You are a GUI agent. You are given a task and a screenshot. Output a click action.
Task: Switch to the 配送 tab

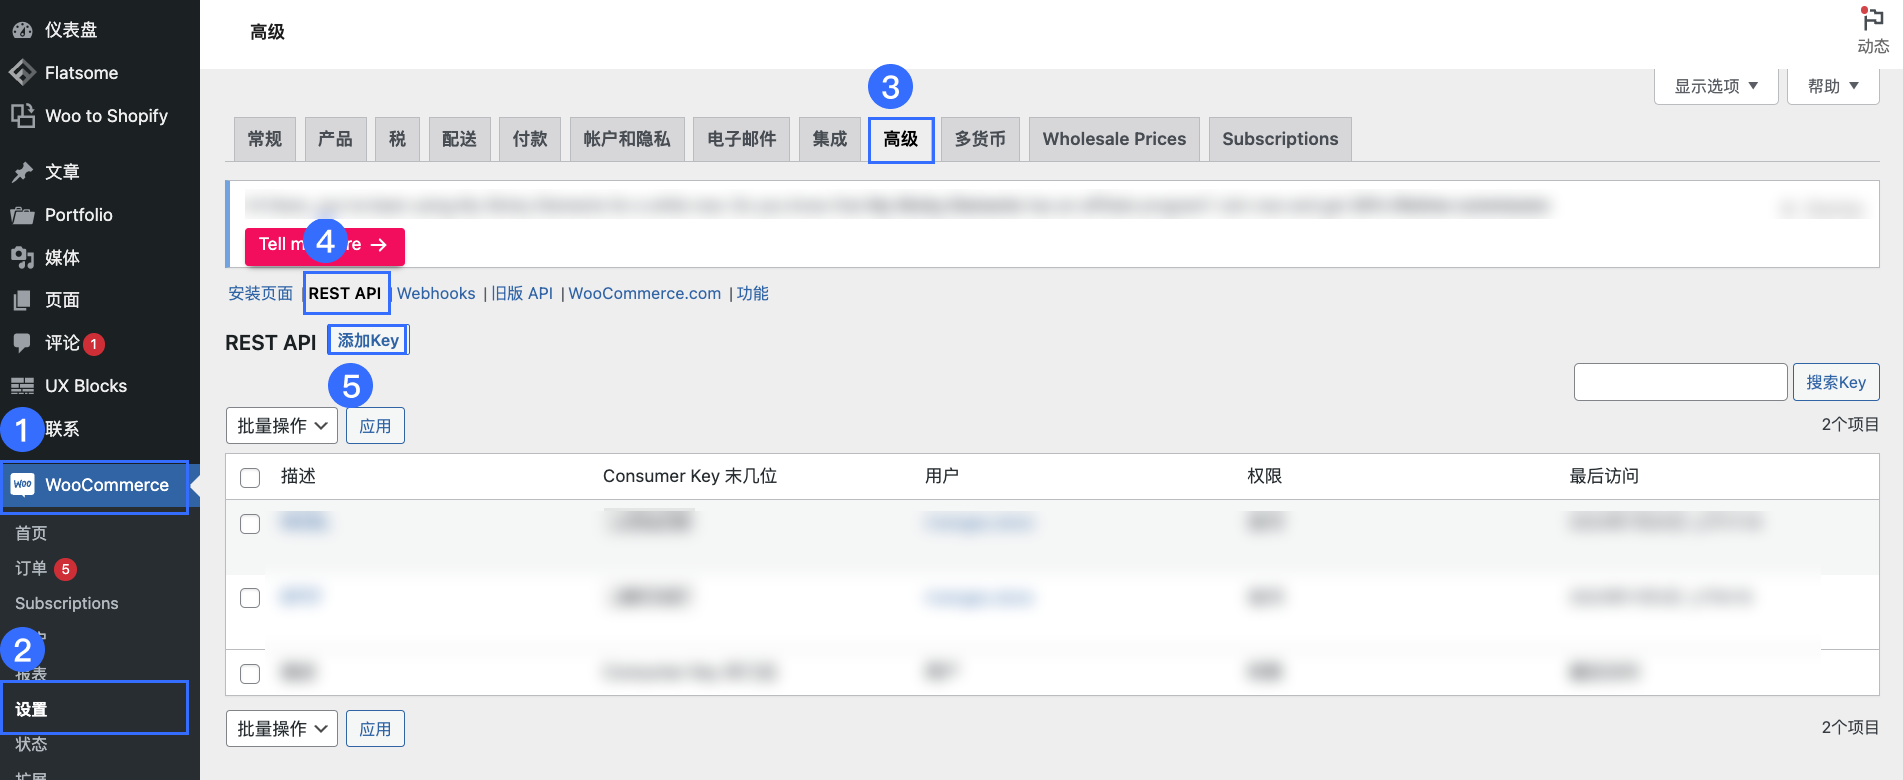pyautogui.click(x=459, y=139)
